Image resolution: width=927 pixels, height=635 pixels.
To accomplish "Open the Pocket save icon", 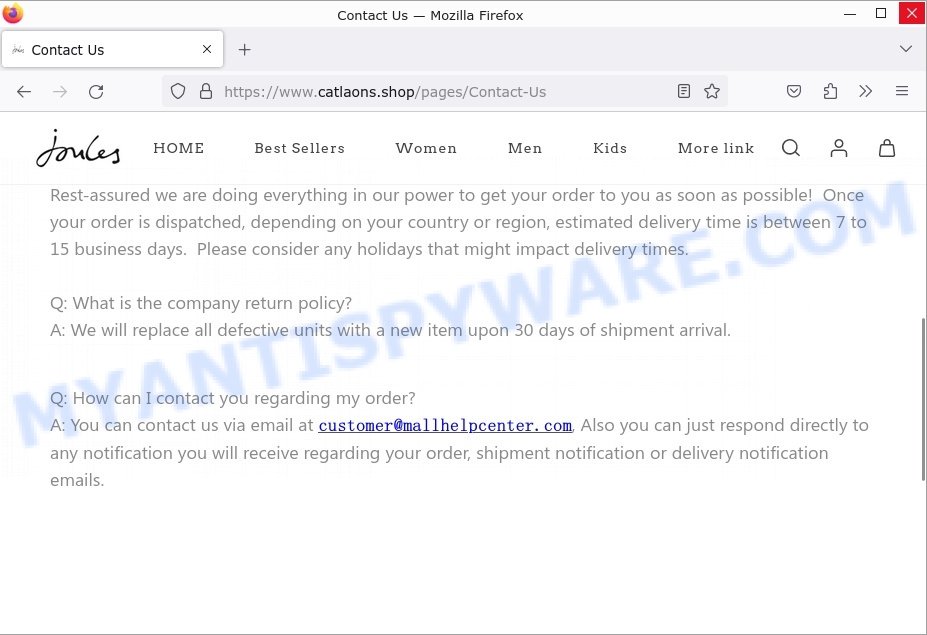I will pos(794,91).
